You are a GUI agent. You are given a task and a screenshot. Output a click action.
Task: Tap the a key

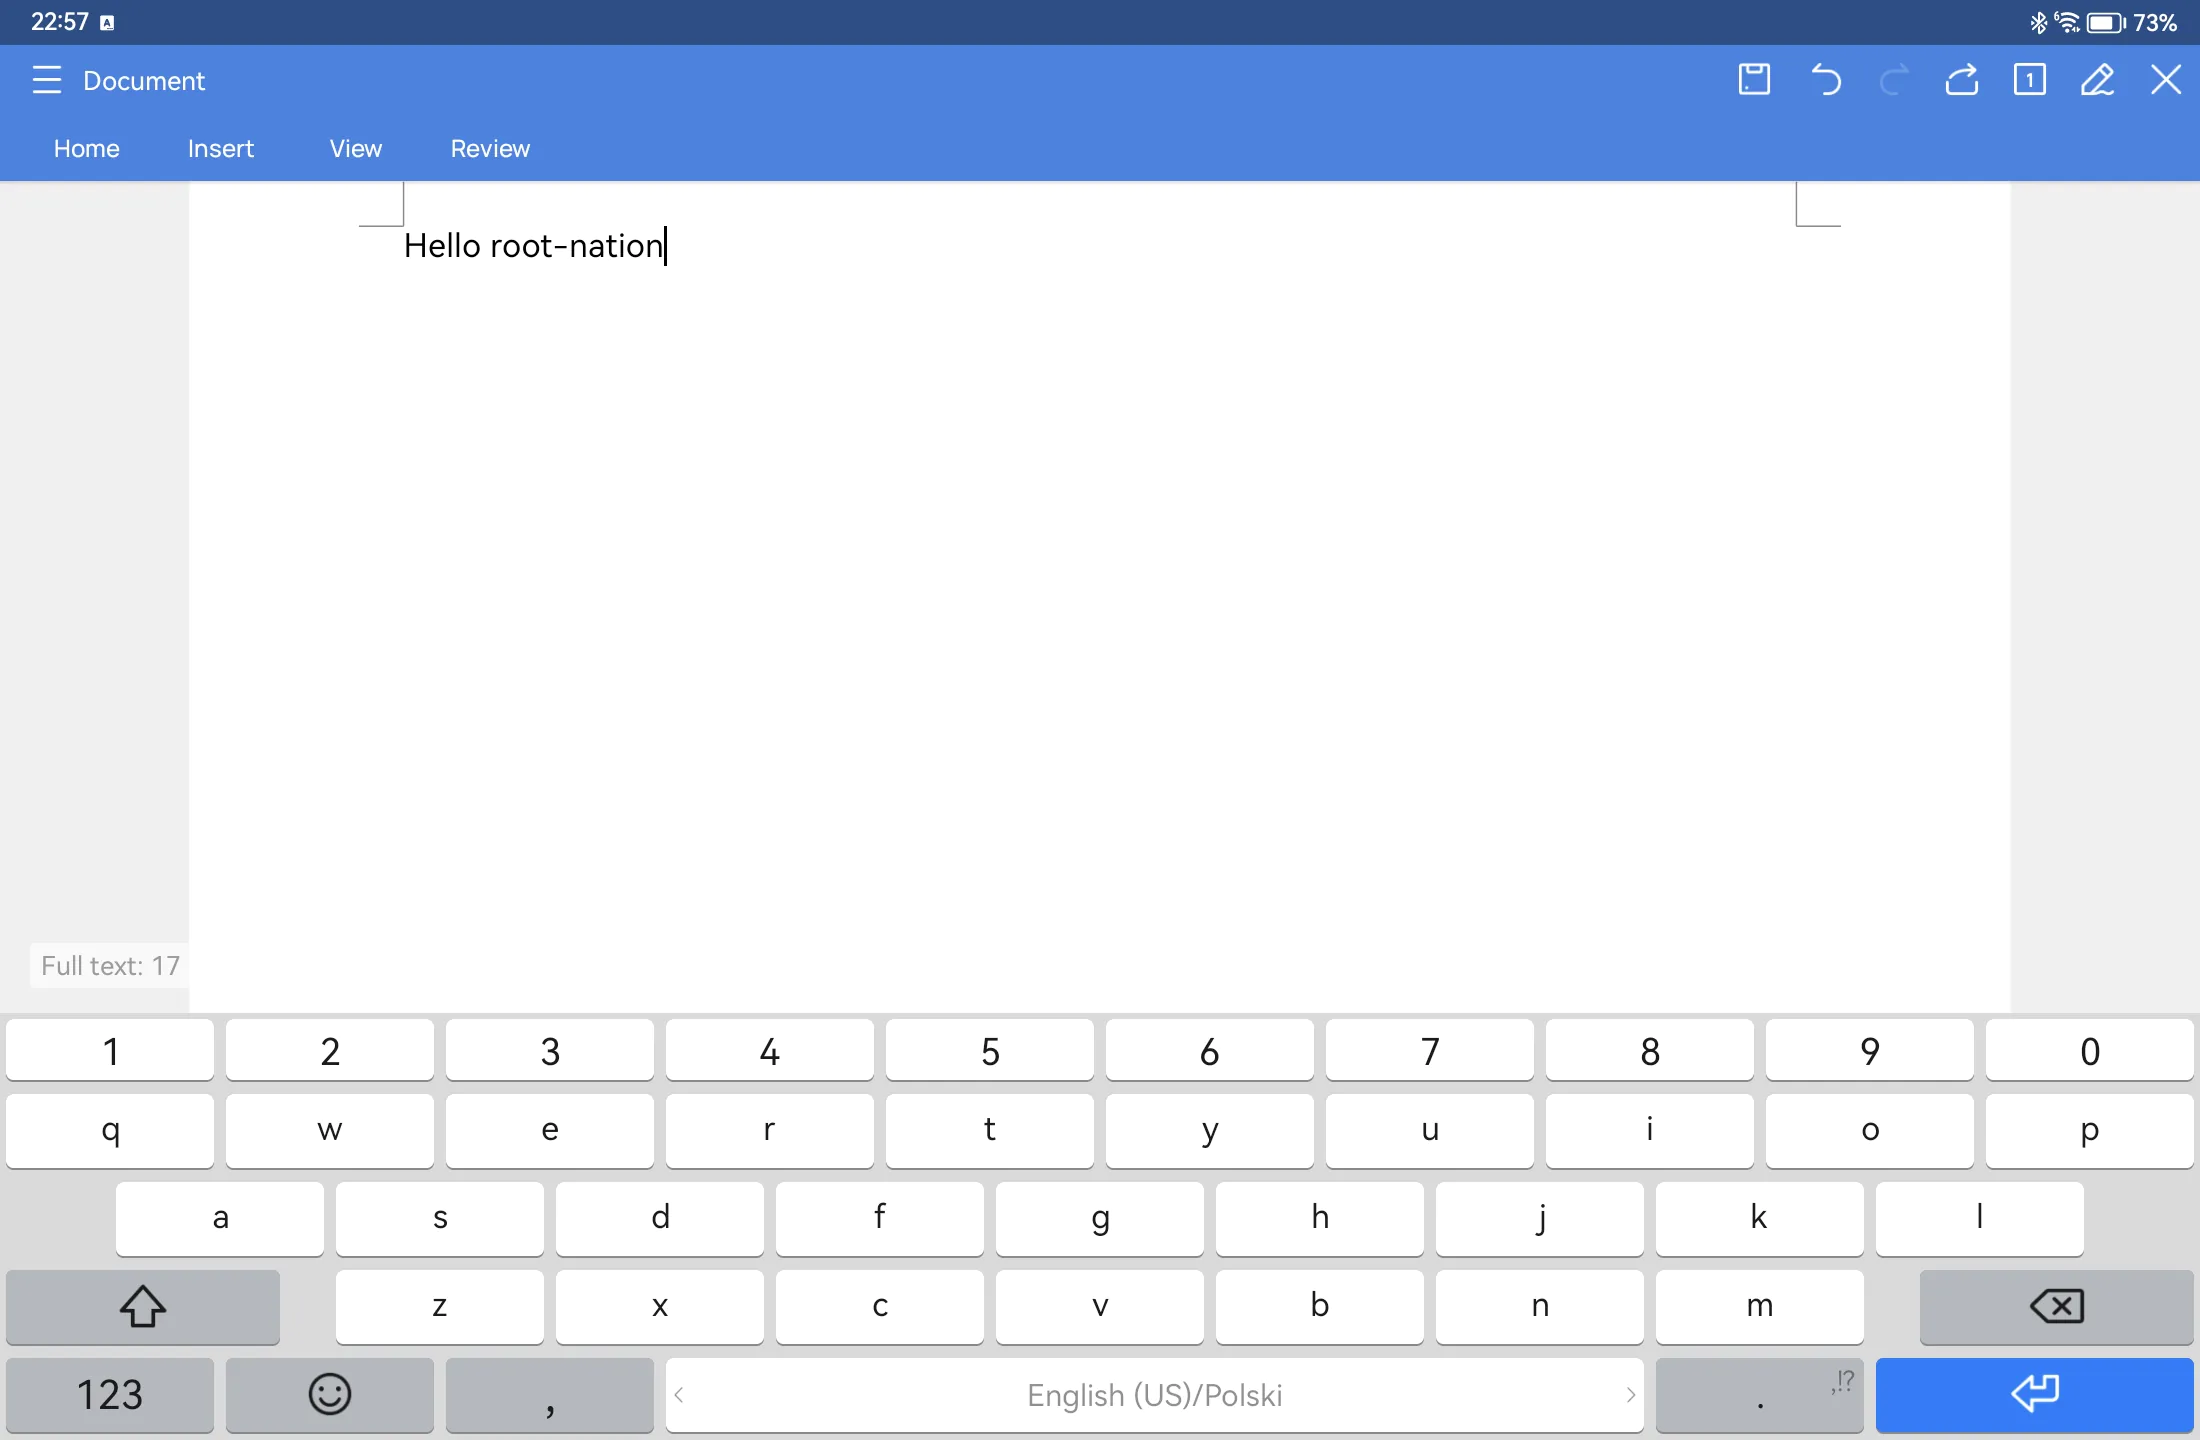(x=220, y=1218)
